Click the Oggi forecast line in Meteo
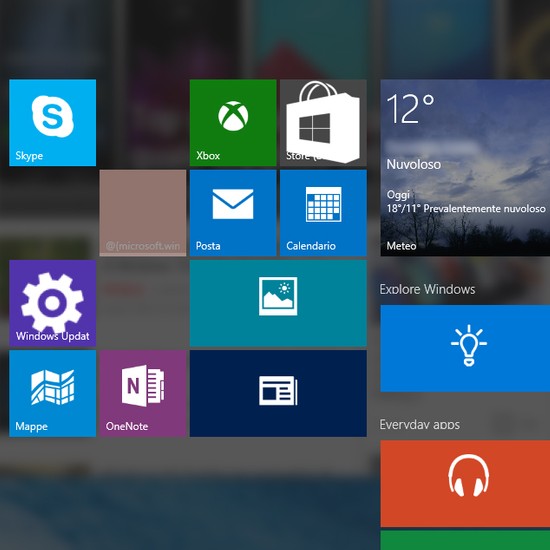550x550 pixels. [x=398, y=195]
